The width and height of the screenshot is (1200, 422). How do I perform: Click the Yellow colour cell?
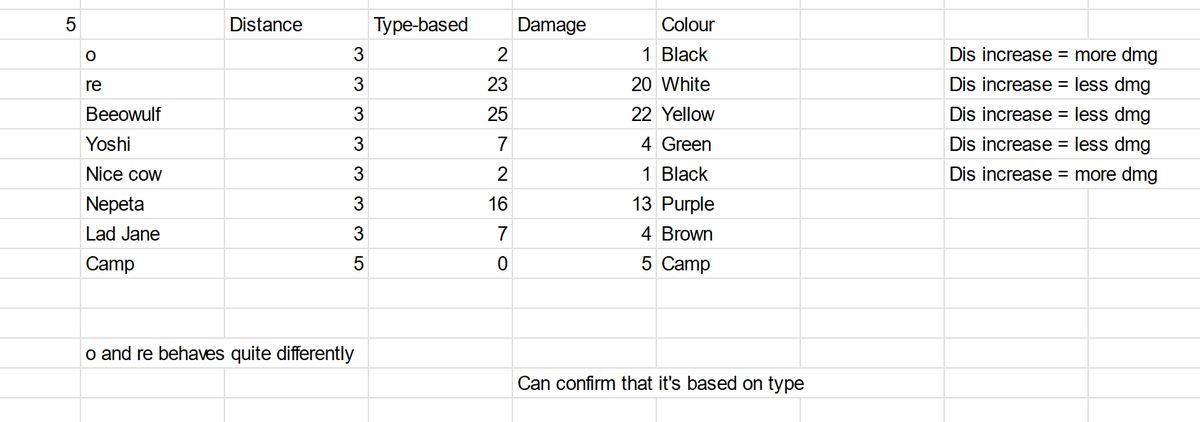coord(688,114)
